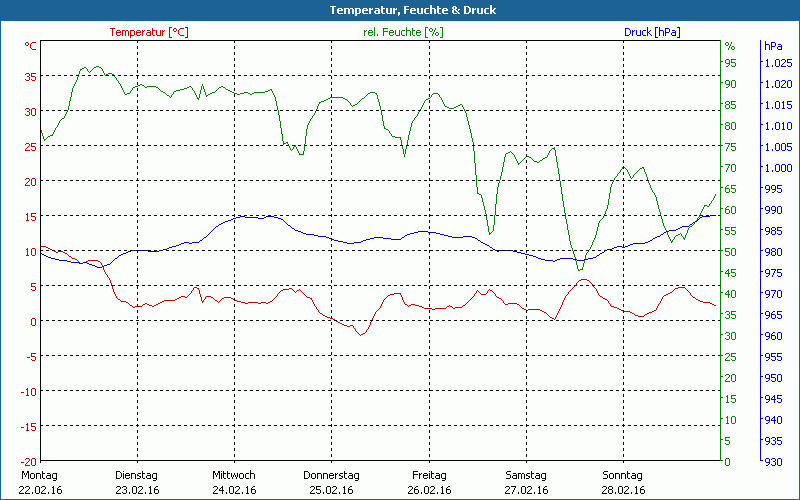Select the date "26.02.16"

coord(429,490)
